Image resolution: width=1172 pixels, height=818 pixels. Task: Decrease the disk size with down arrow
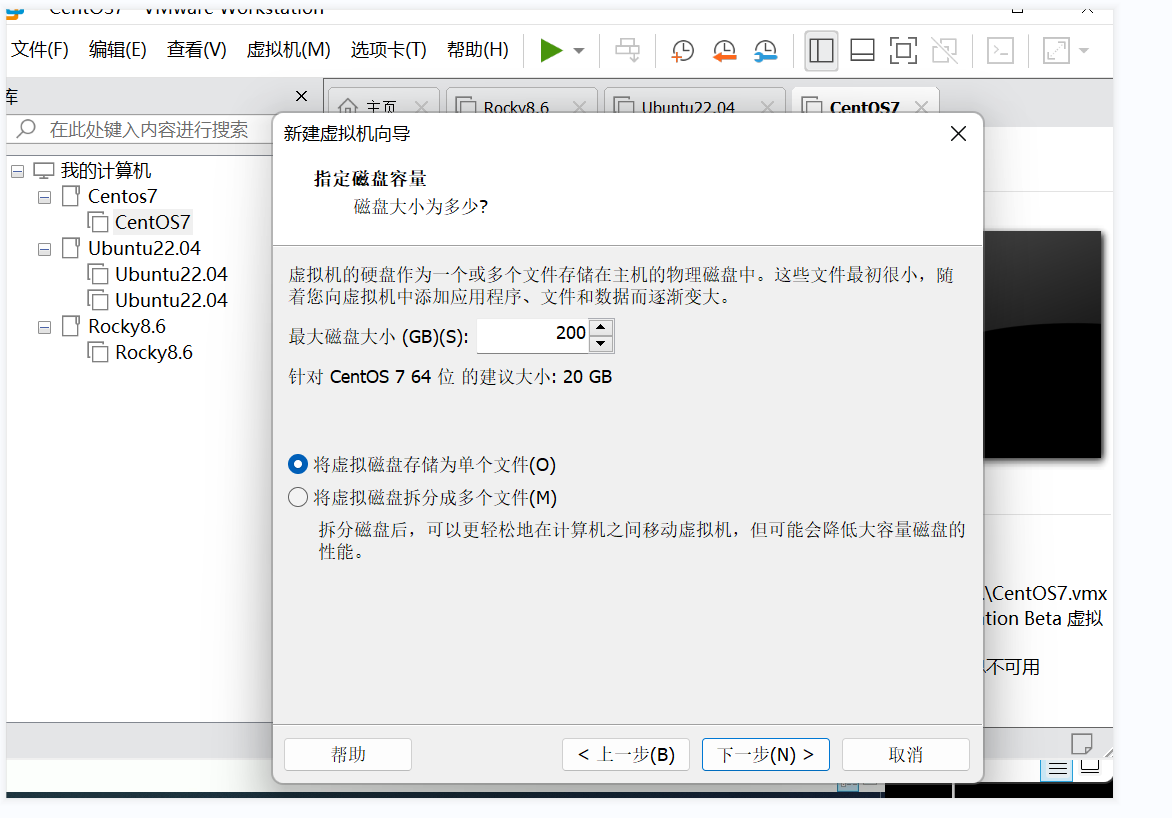point(601,343)
